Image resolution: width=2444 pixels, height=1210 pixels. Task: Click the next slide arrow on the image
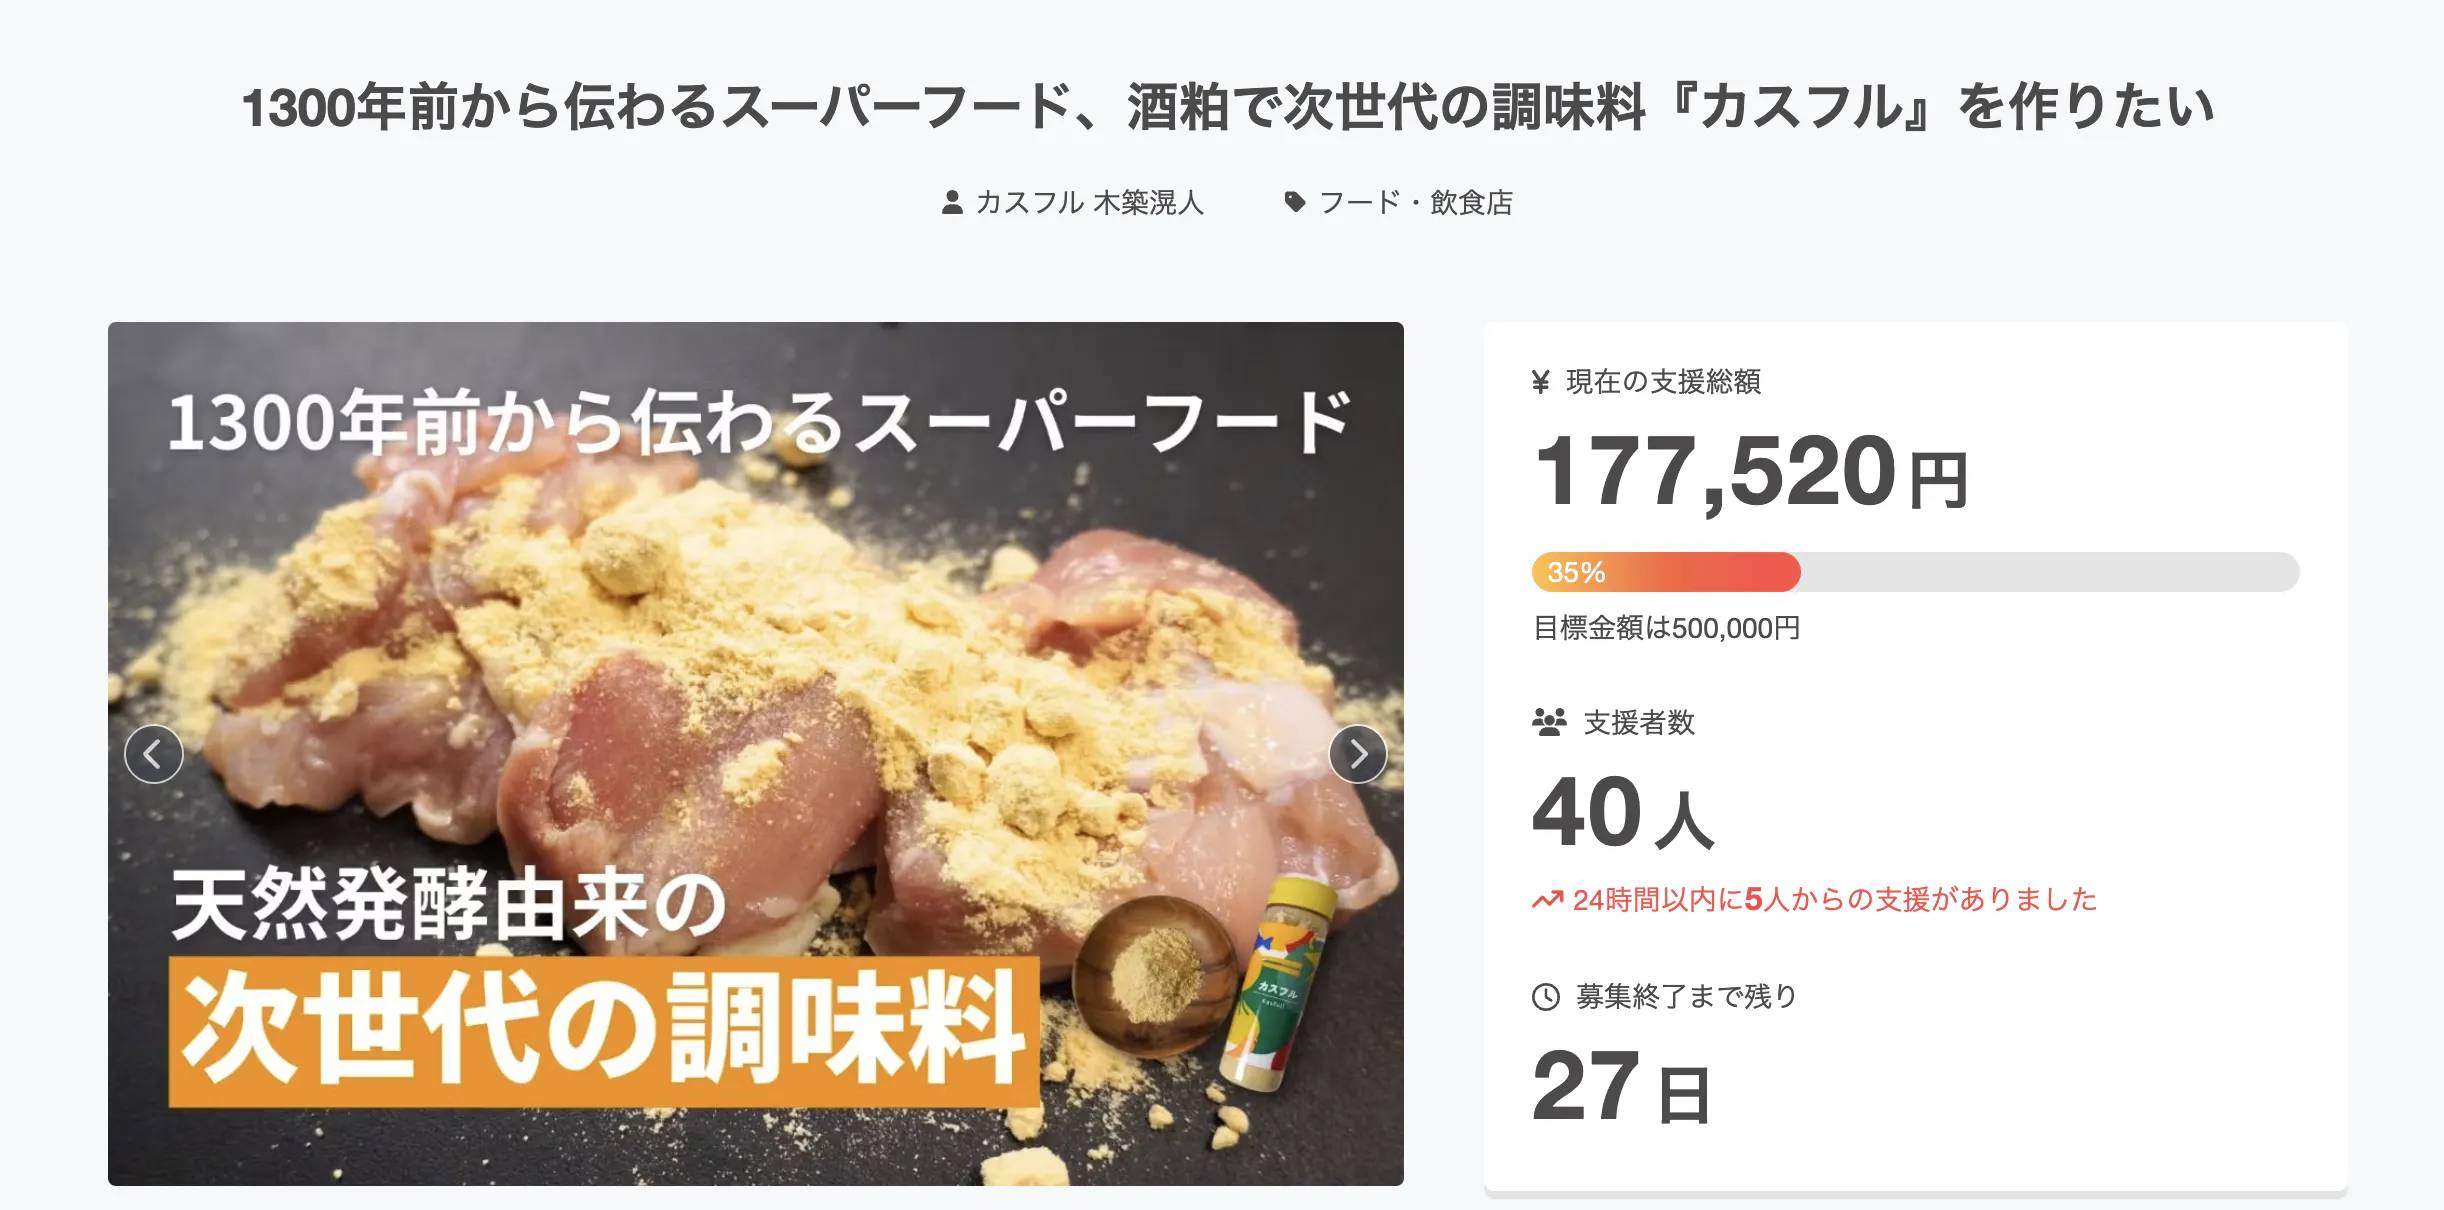click(1357, 754)
